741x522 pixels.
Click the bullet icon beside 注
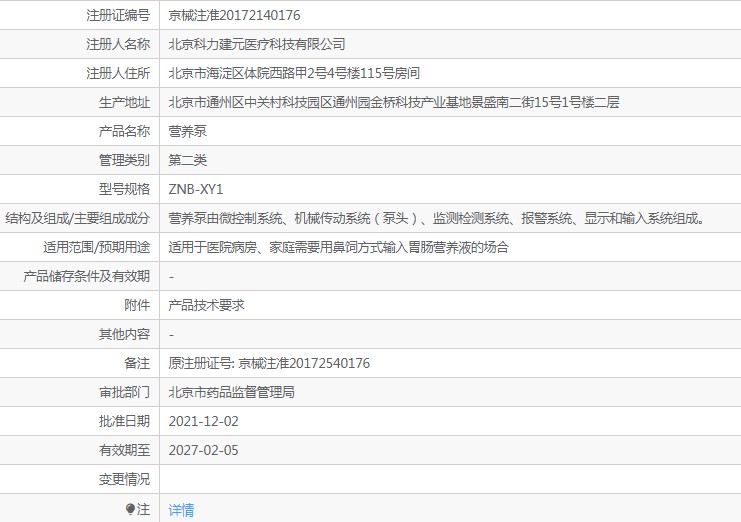[x=130, y=509]
